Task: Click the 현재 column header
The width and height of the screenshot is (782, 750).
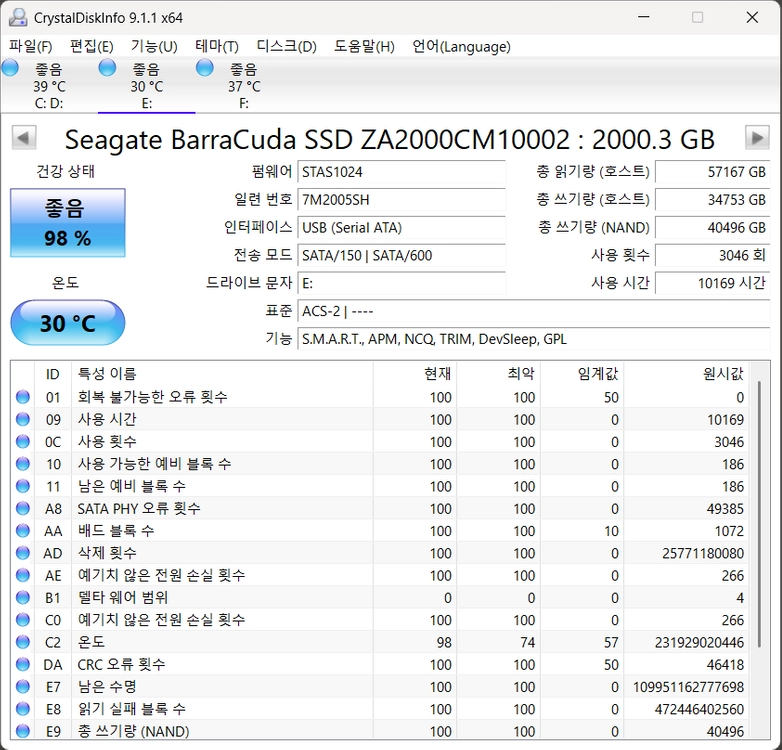Action: point(415,374)
